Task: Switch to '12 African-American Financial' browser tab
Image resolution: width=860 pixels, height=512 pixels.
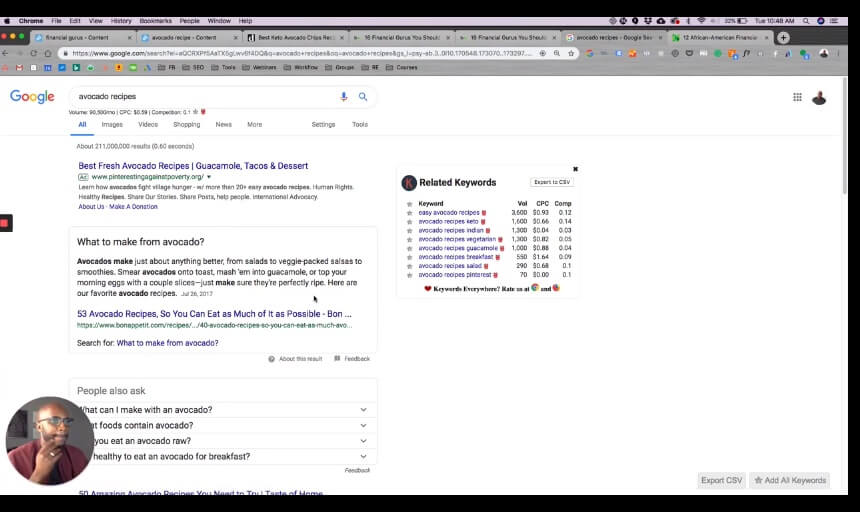Action: pos(721,37)
